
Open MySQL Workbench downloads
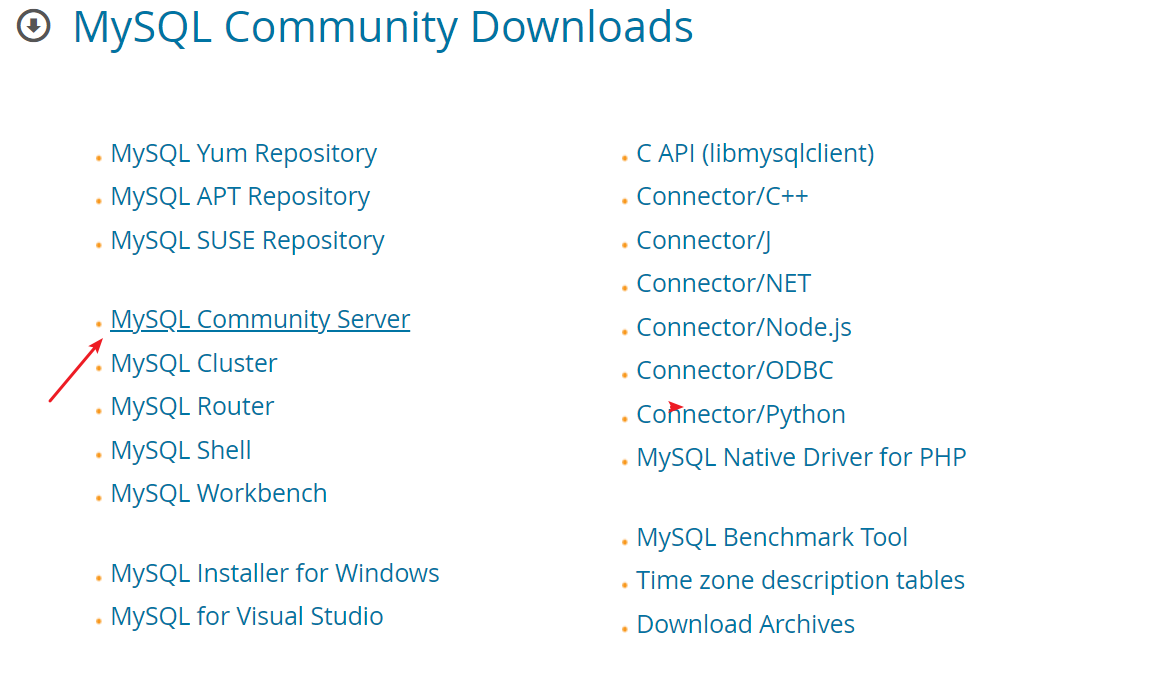pos(219,494)
